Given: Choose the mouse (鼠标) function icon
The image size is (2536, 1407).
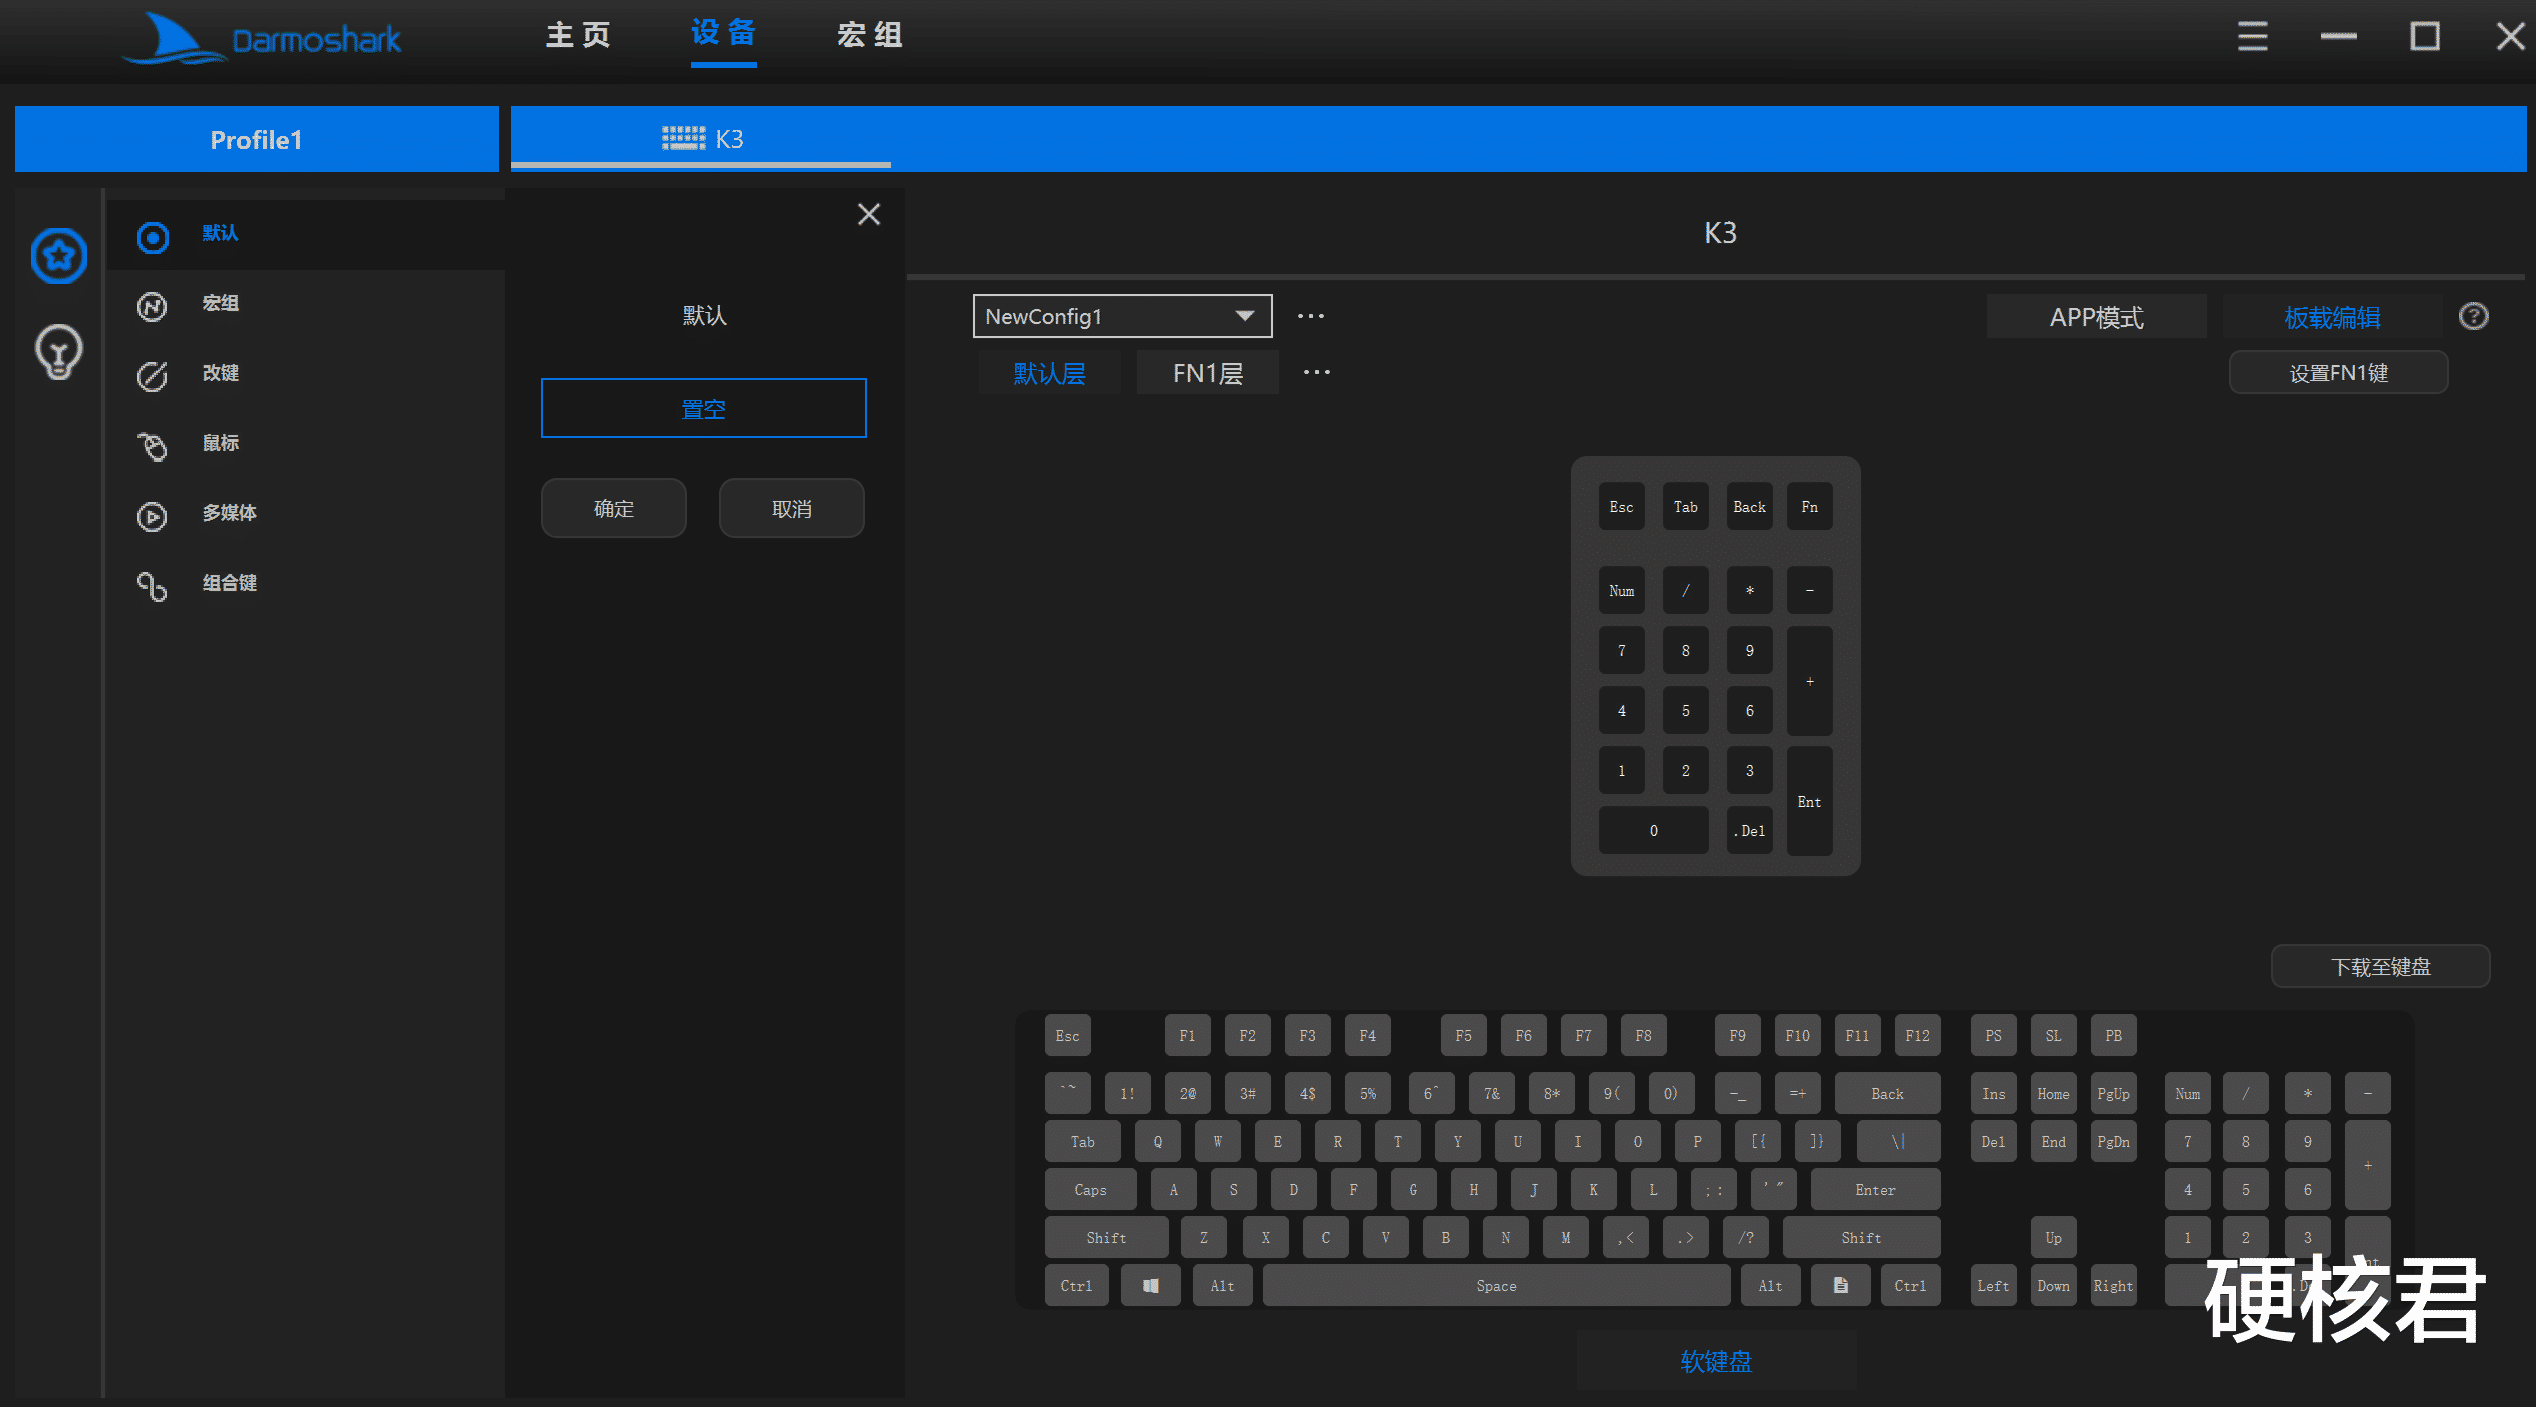Looking at the screenshot, I should pyautogui.click(x=152, y=445).
